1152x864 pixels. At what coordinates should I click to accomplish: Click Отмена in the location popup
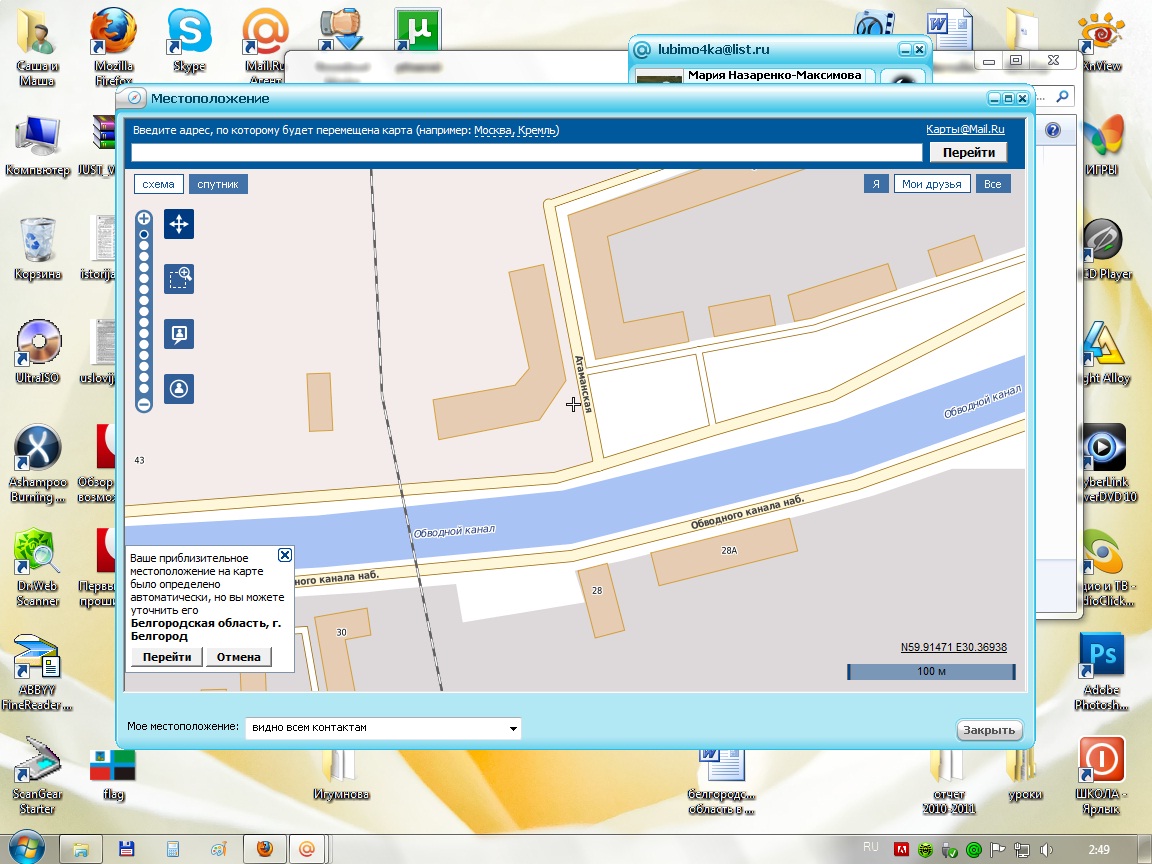[238, 657]
